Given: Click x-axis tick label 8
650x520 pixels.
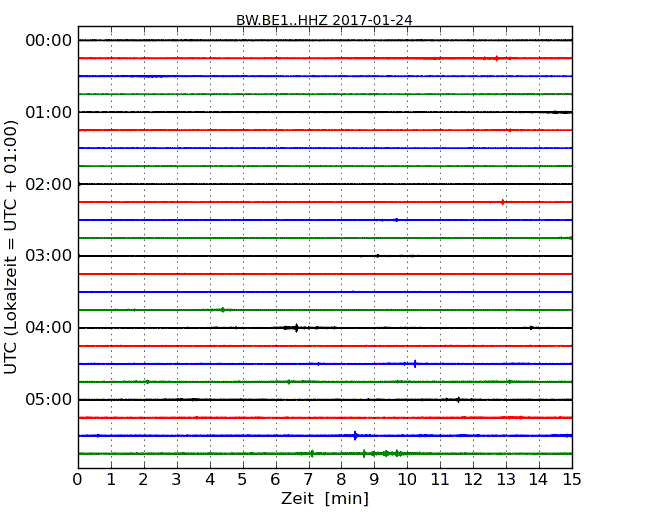Looking at the screenshot, I should click(x=341, y=480).
